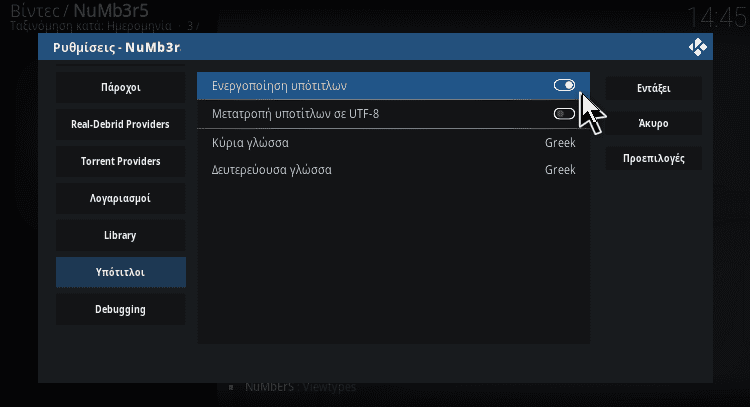Confirm settings with Εντάξει button
Screen dimensions: 750x407
coord(654,88)
